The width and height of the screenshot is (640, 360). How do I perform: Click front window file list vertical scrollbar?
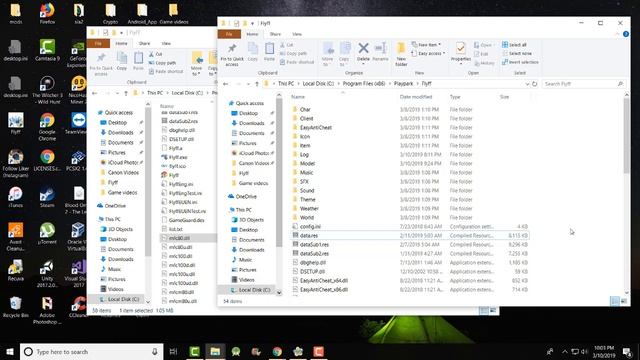click(x=626, y=135)
